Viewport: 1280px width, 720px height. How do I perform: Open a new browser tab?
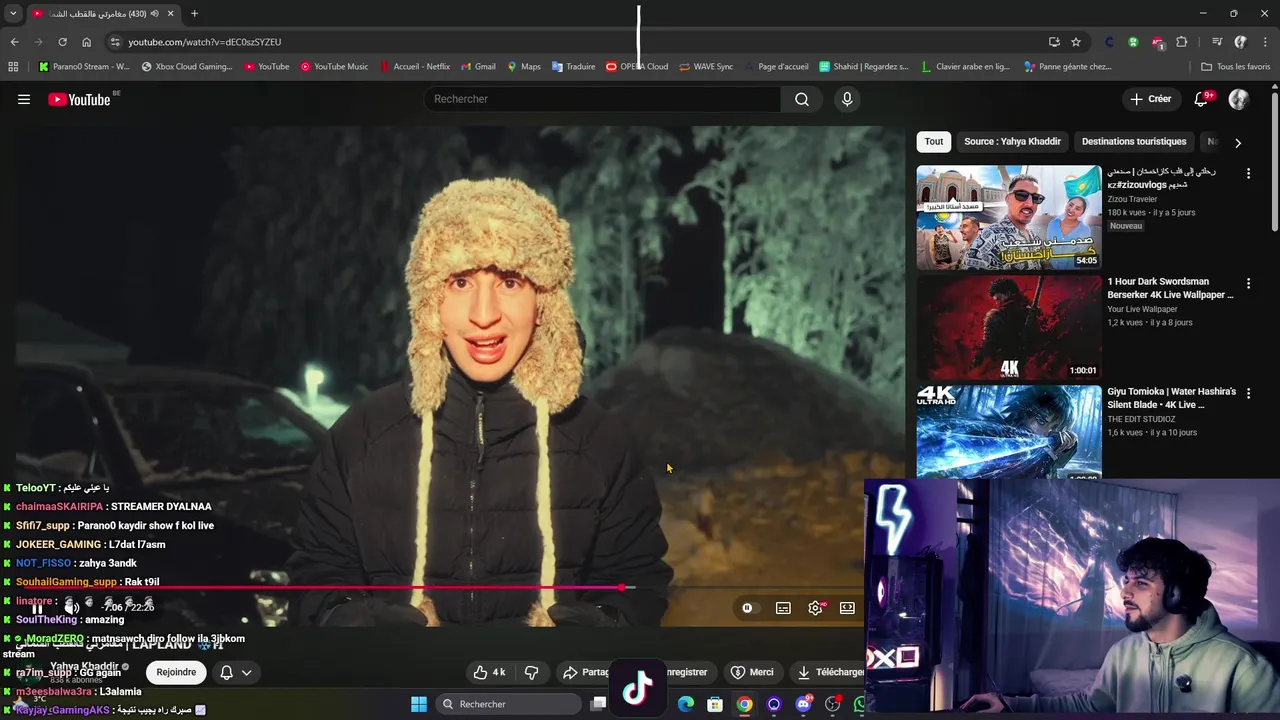194,13
